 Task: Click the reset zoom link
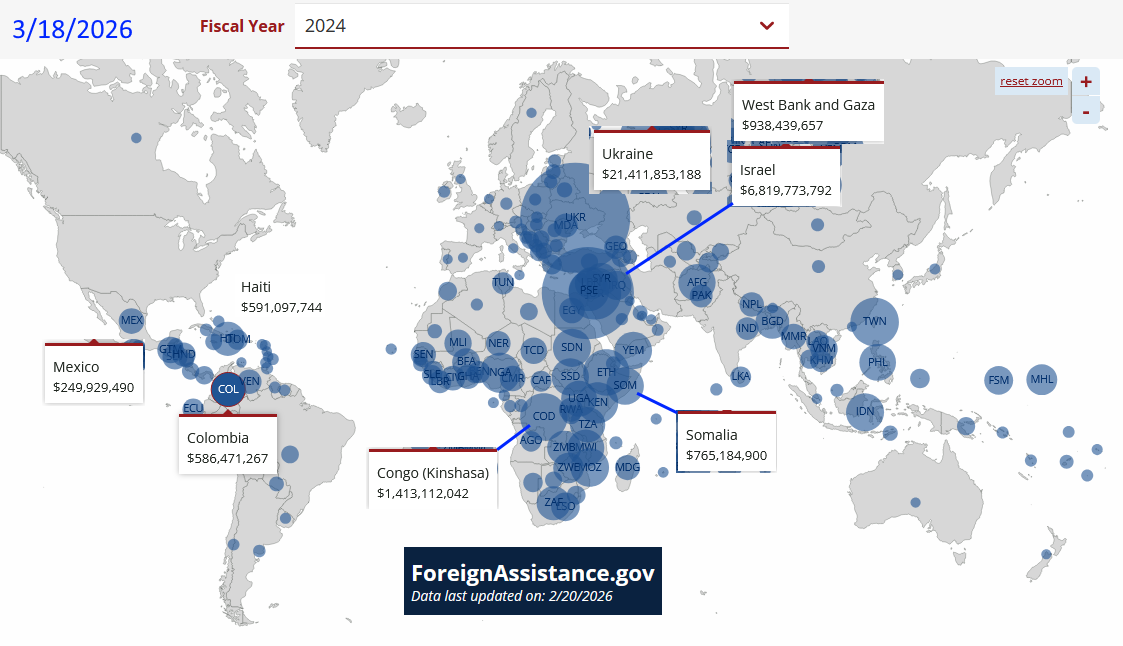[x=1031, y=81]
